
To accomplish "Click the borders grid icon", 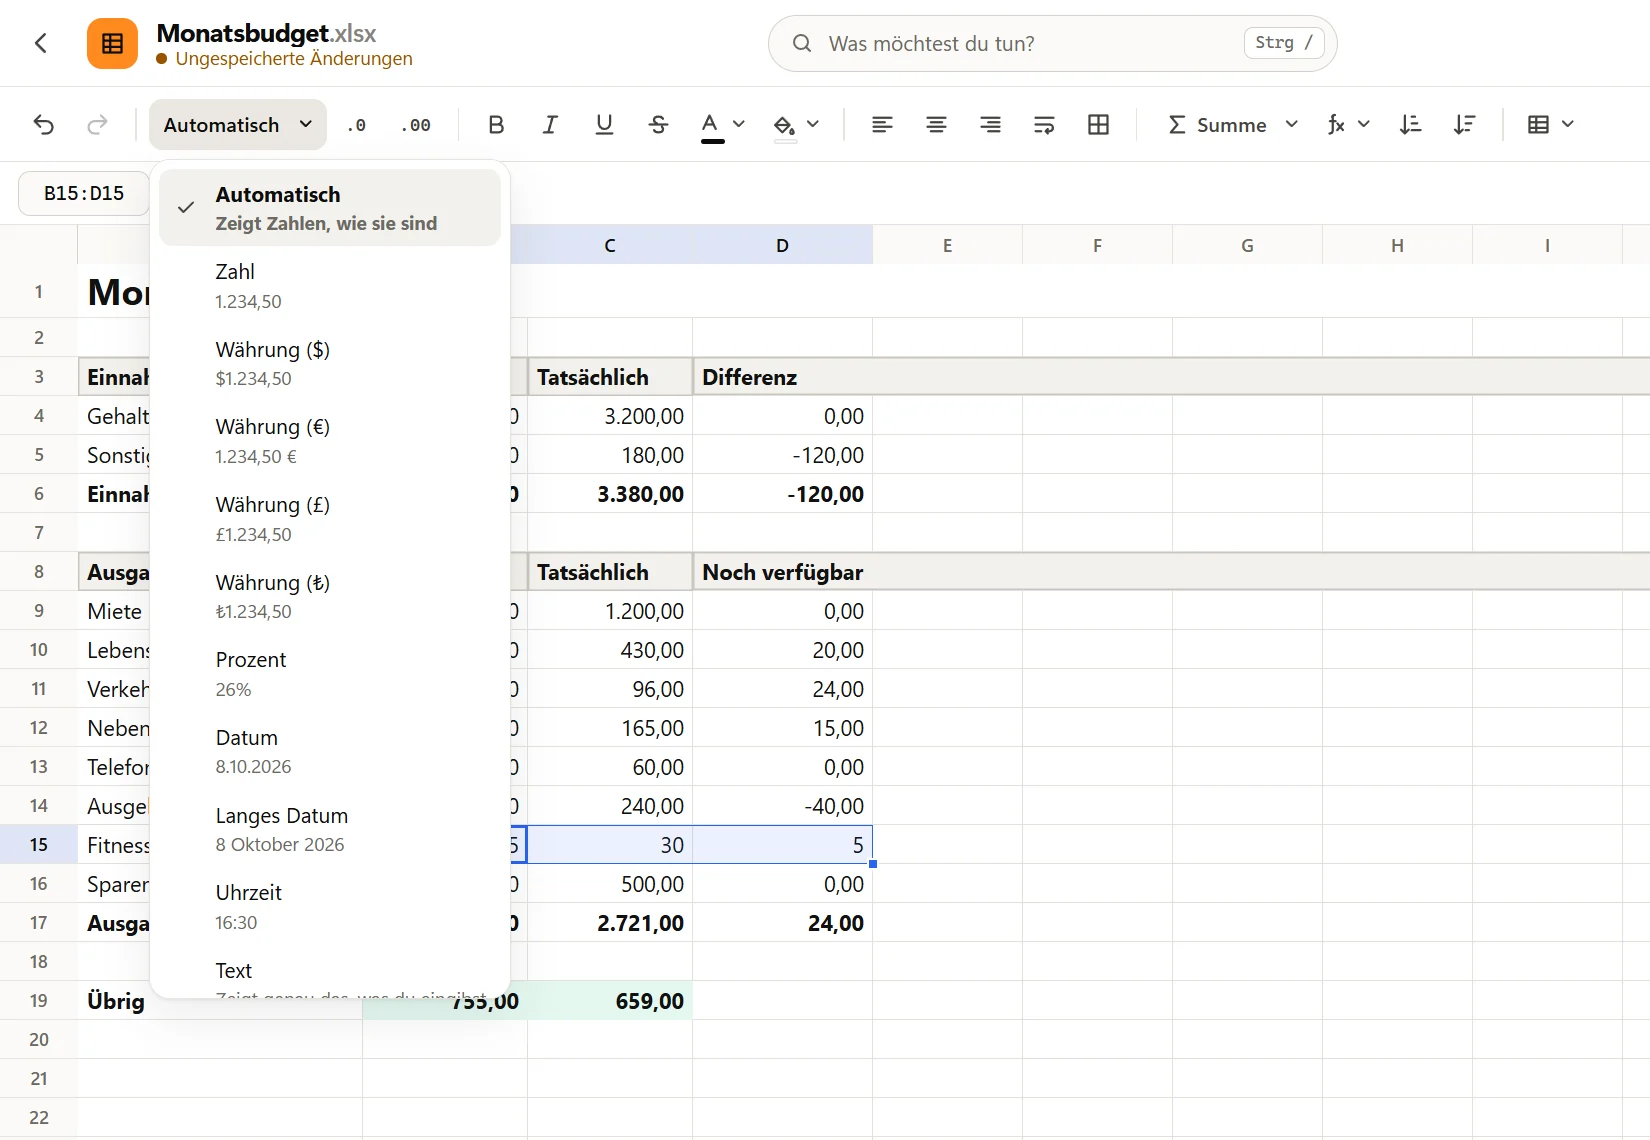I will (1098, 125).
